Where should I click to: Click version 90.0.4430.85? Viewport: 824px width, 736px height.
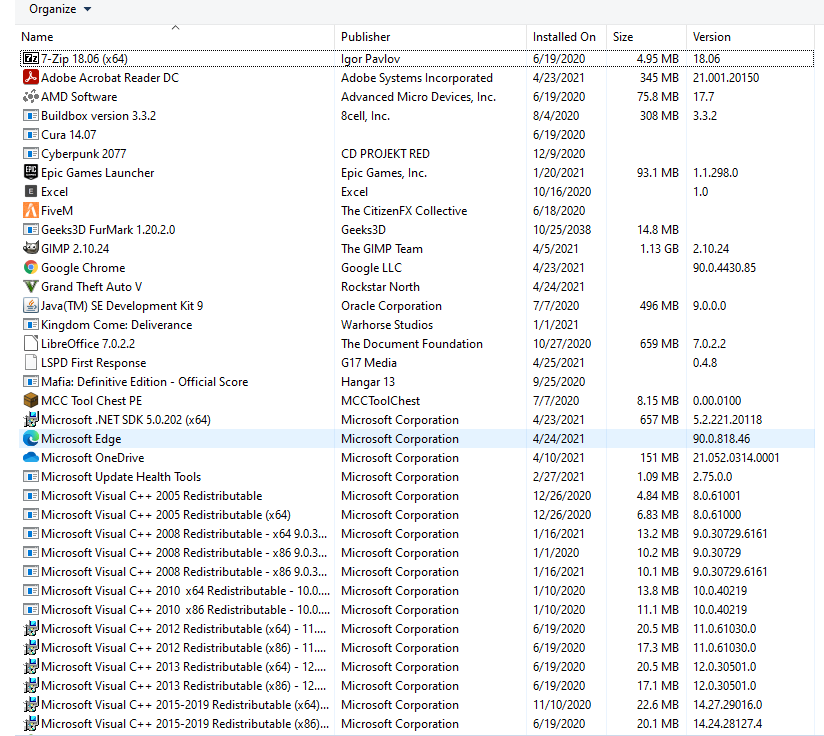pos(724,268)
